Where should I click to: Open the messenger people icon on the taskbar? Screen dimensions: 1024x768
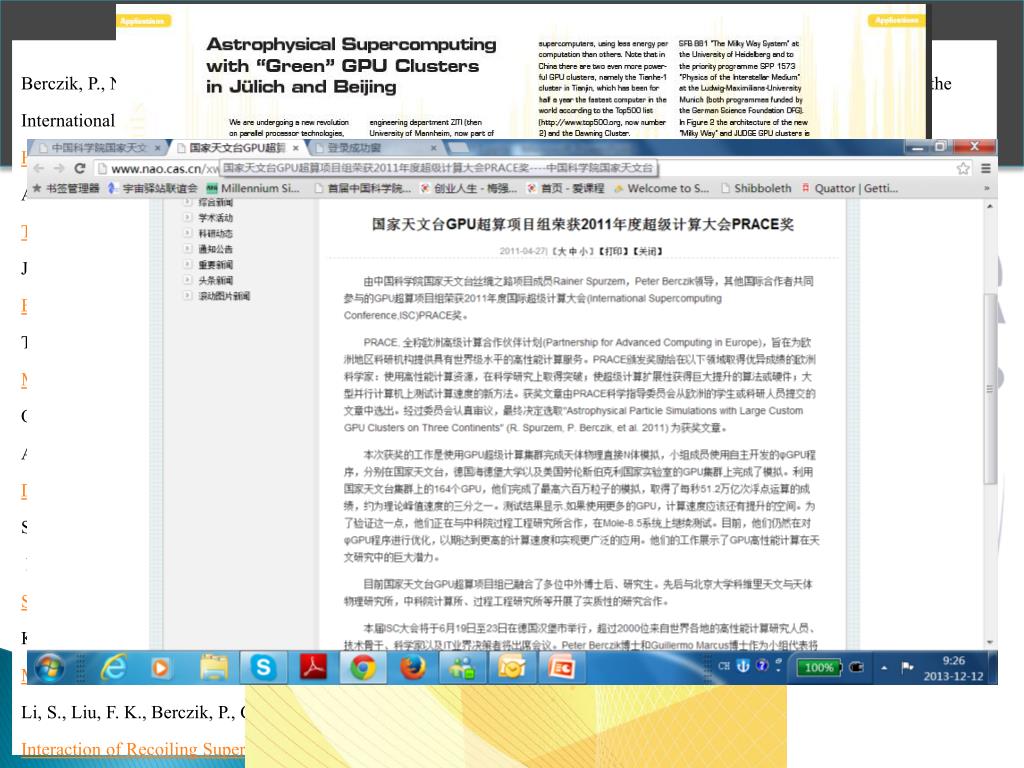point(461,667)
